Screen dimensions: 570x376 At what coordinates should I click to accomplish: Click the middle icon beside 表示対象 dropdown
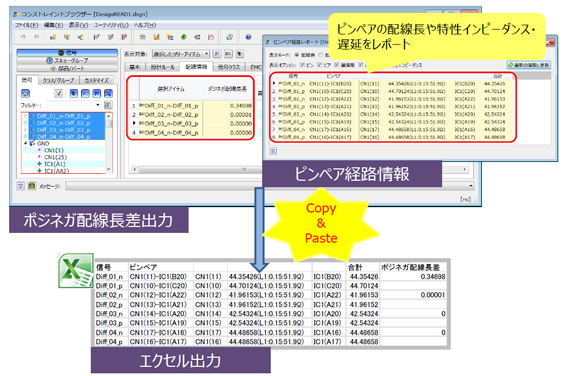[x=228, y=54]
